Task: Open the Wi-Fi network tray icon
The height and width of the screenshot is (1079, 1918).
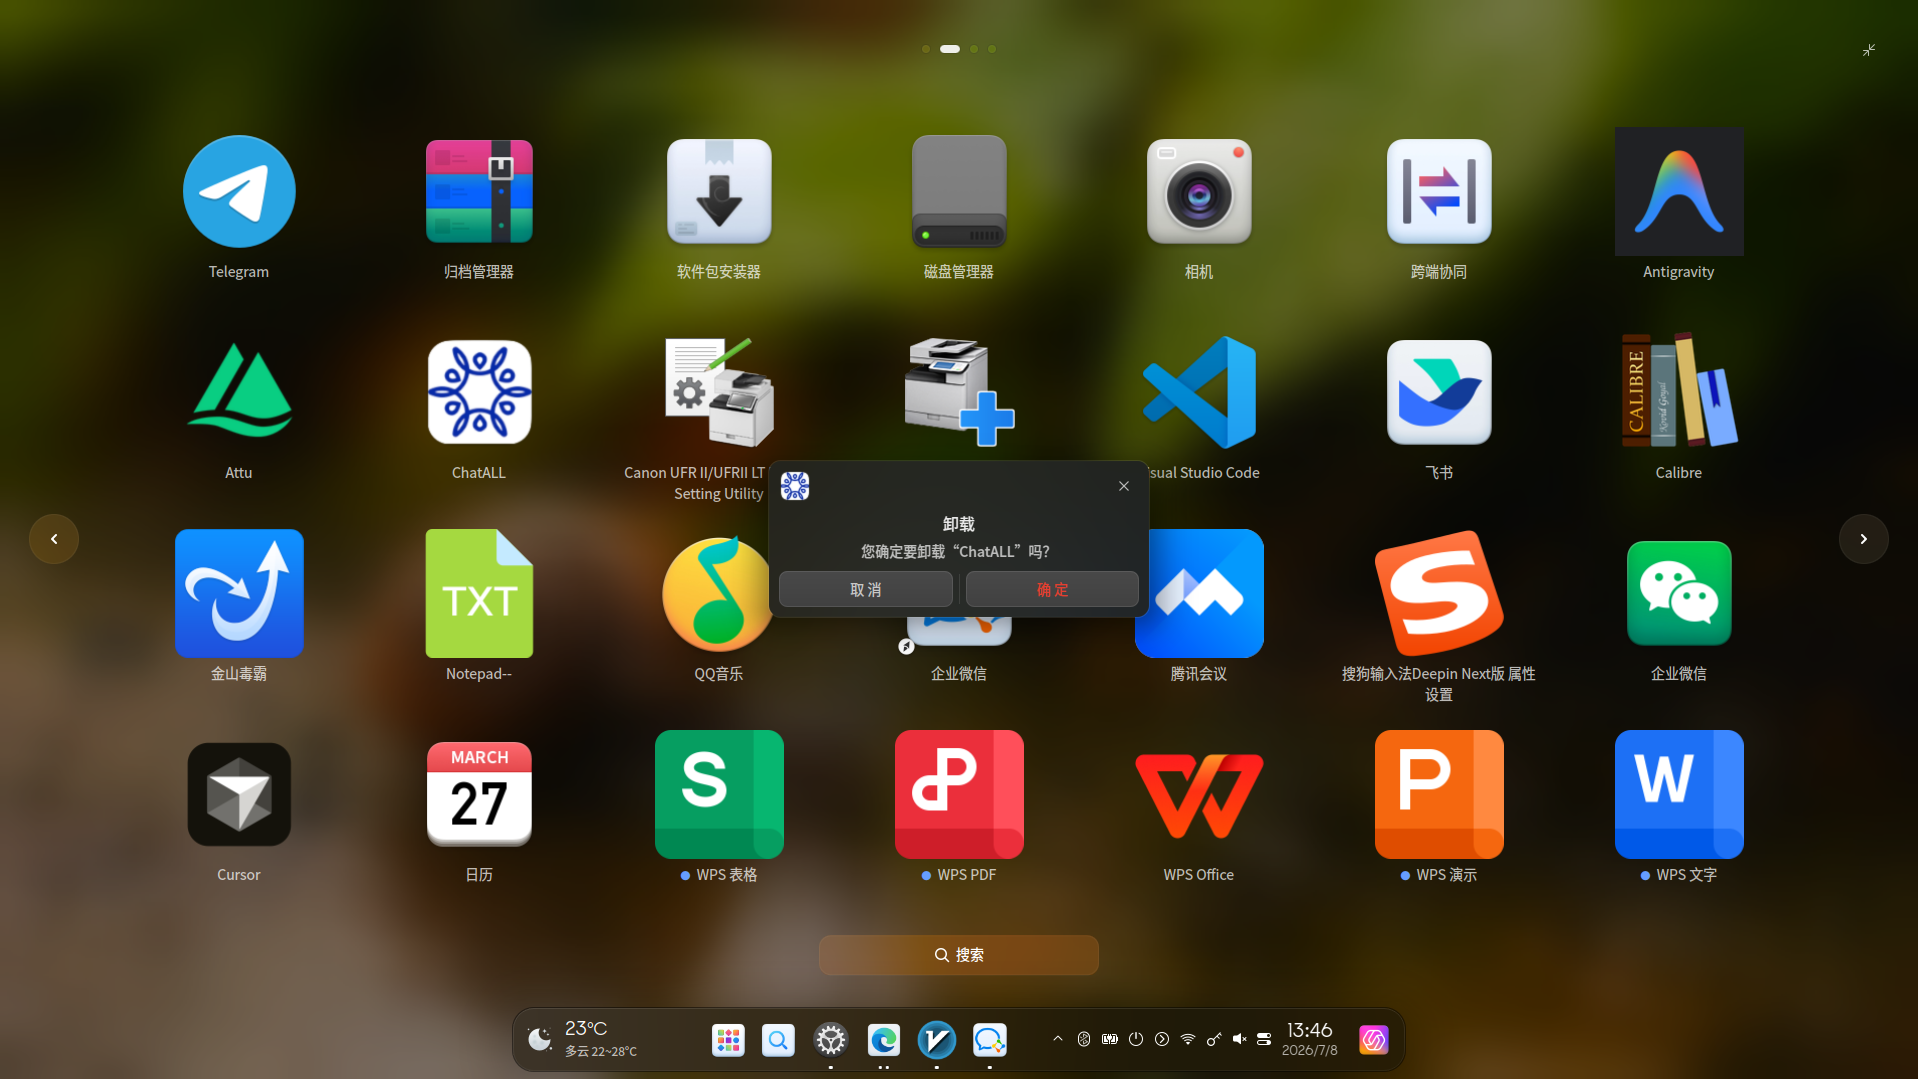Action: click(x=1188, y=1039)
